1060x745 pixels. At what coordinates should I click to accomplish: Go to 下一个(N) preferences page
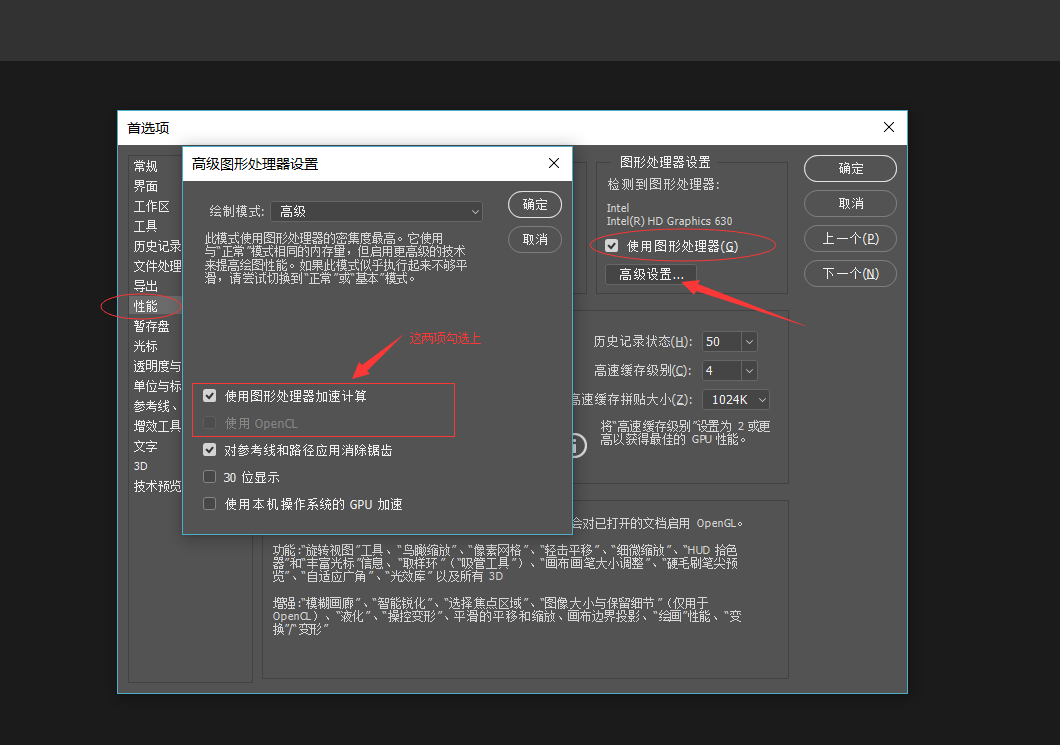tap(850, 273)
